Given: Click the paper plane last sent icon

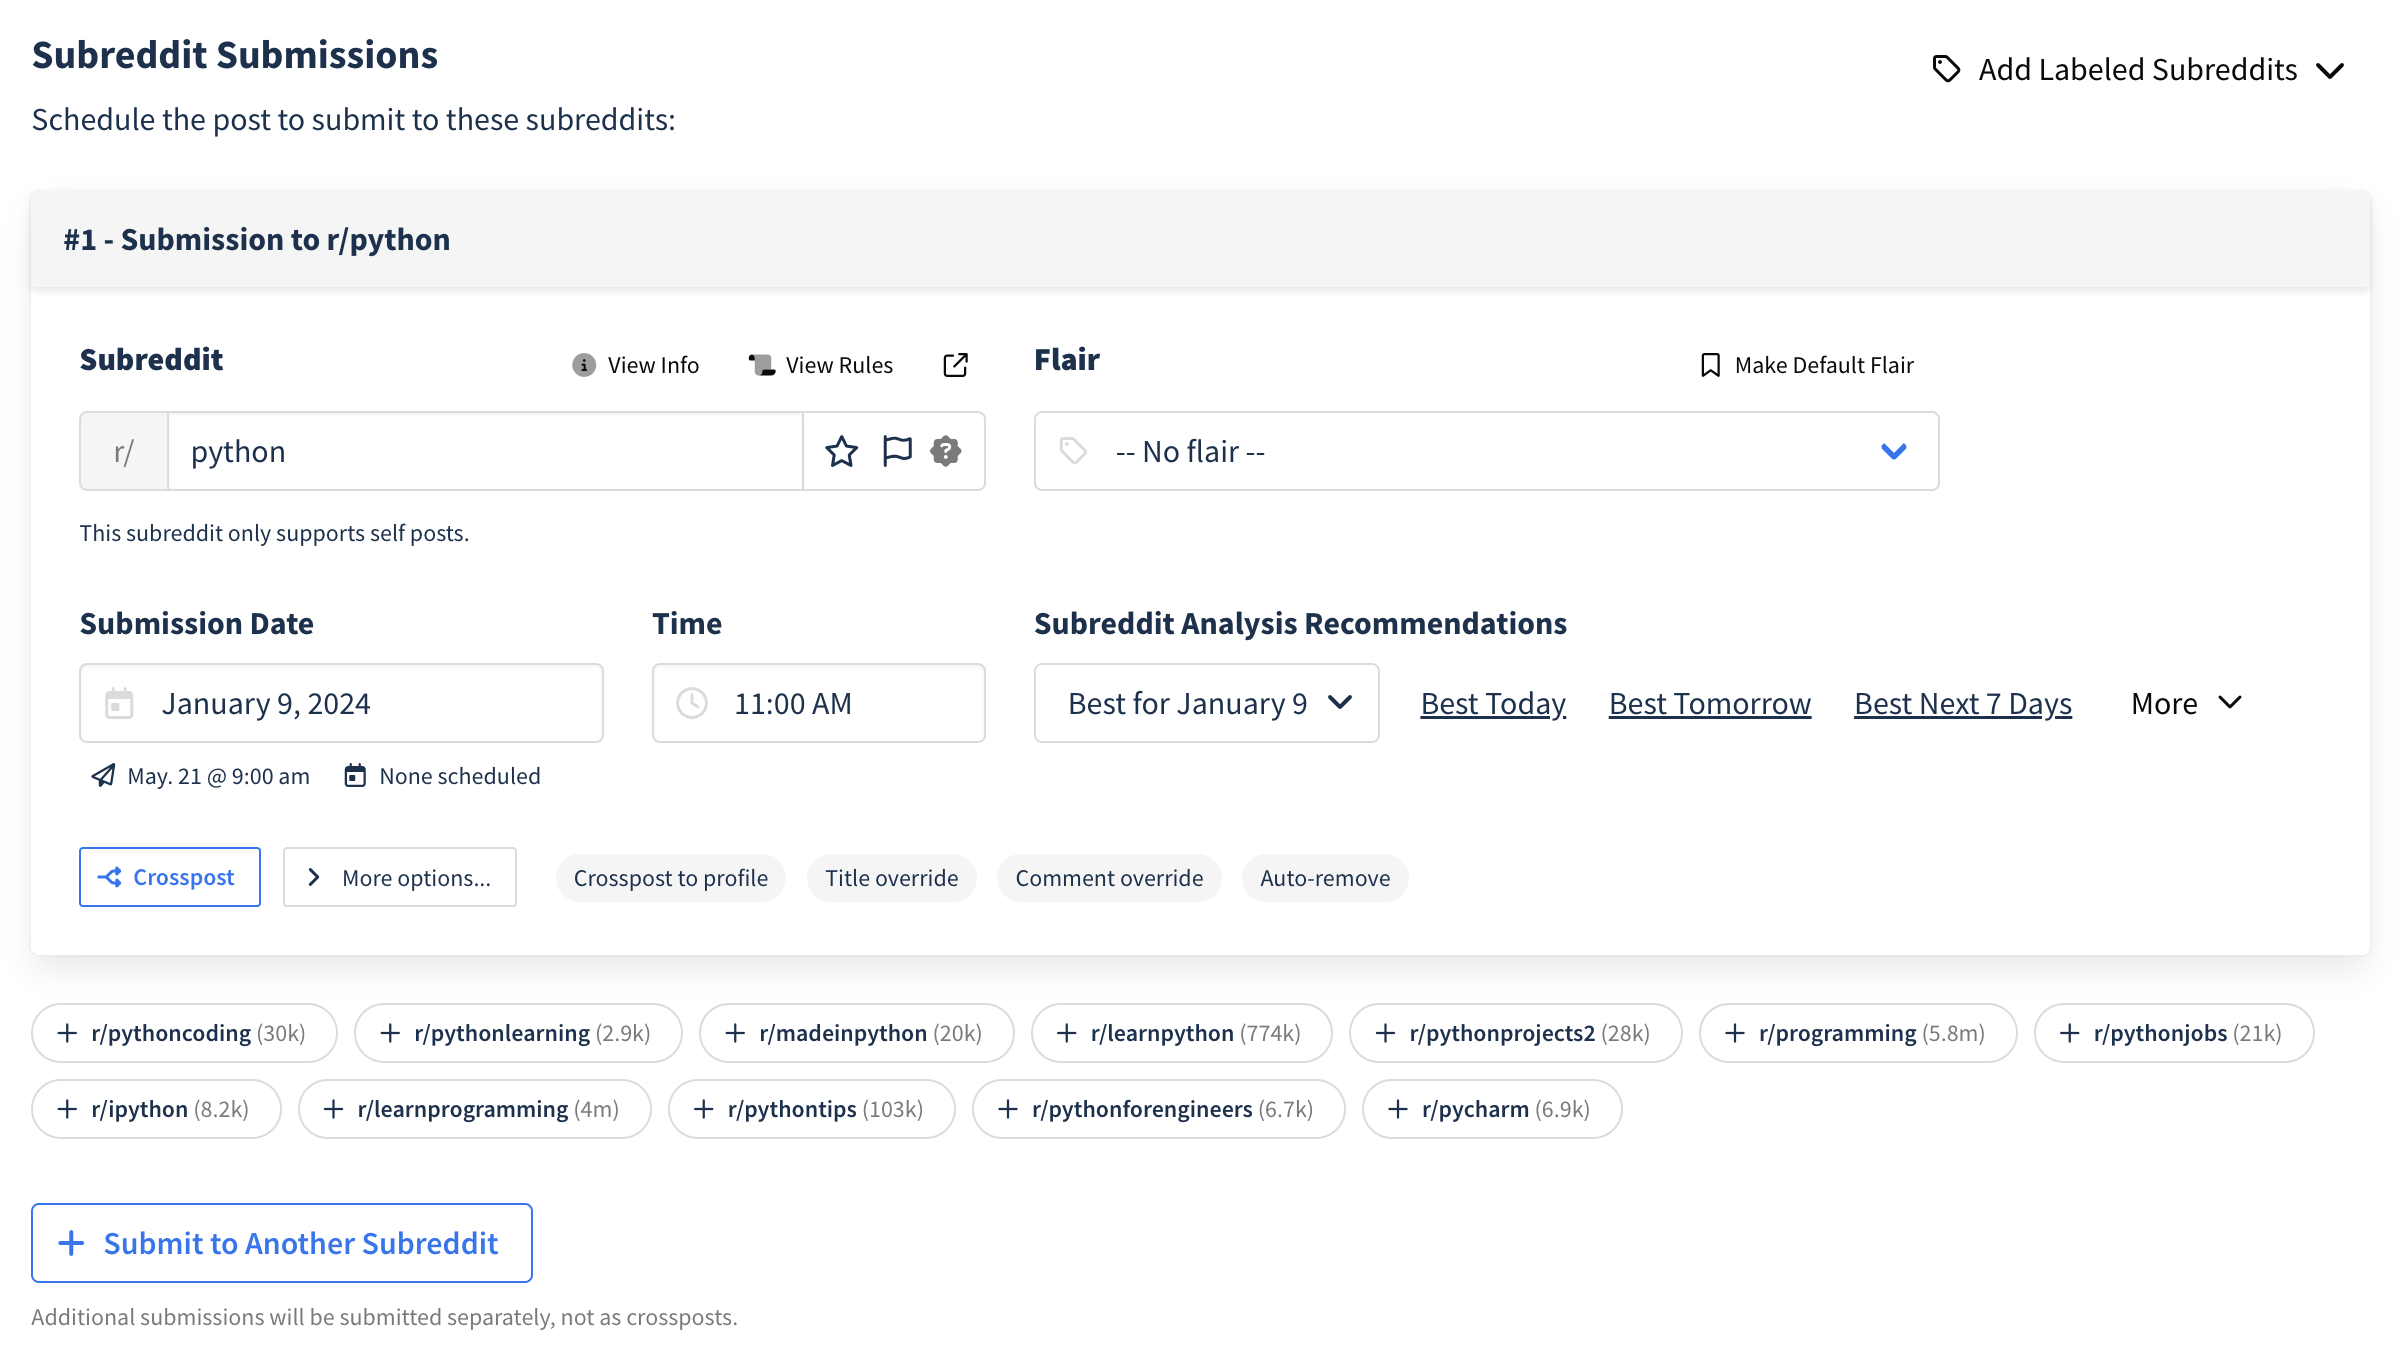Looking at the screenshot, I should coord(103,776).
